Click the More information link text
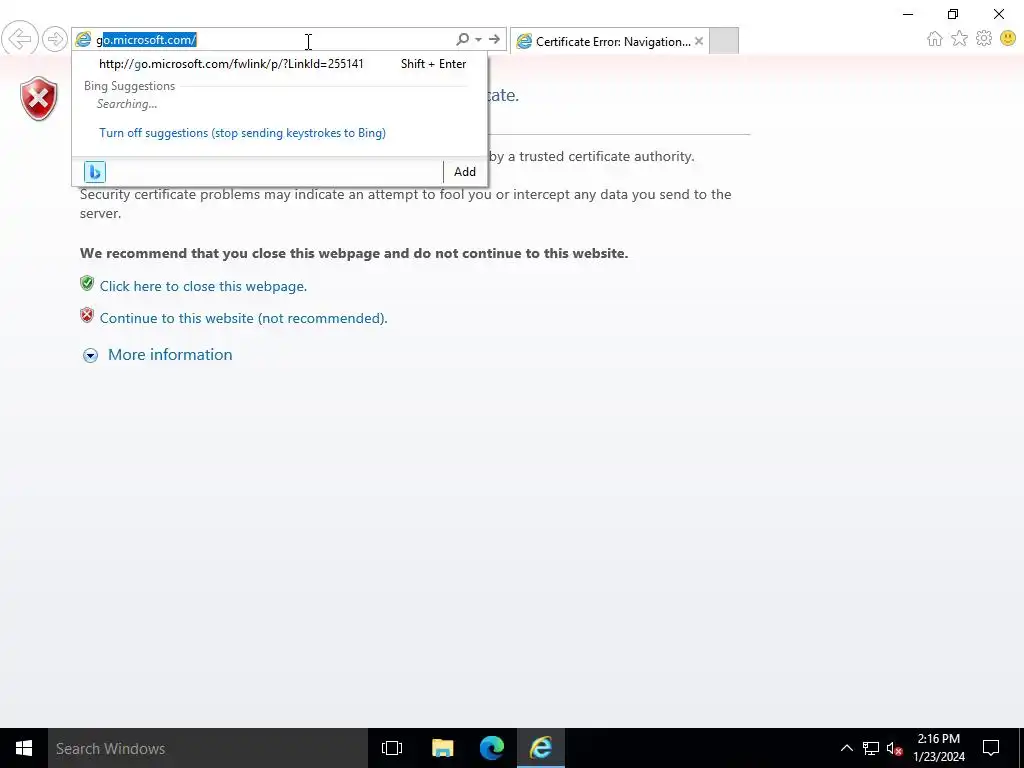1024x768 pixels. click(170, 355)
